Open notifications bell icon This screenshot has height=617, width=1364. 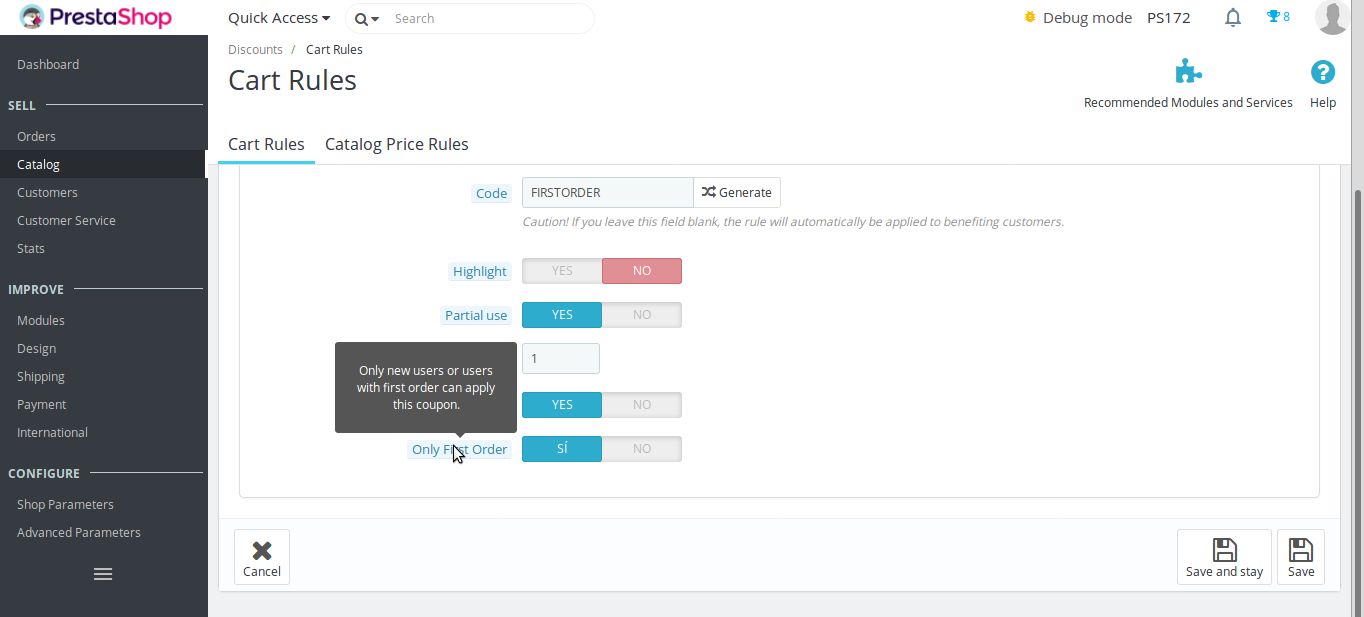click(x=1233, y=17)
